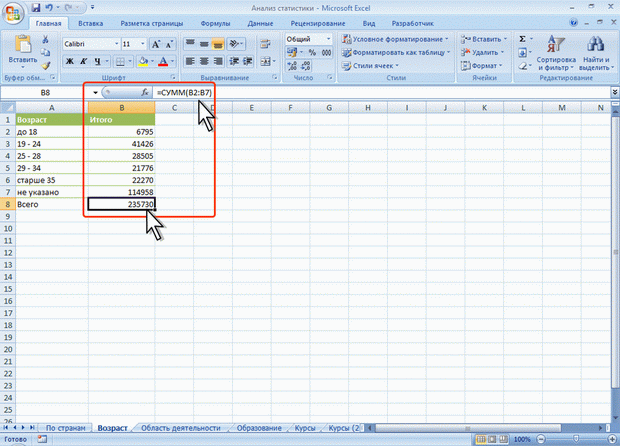Open Форматировать как таблицу gallery
620x446 pixels.
(396, 52)
